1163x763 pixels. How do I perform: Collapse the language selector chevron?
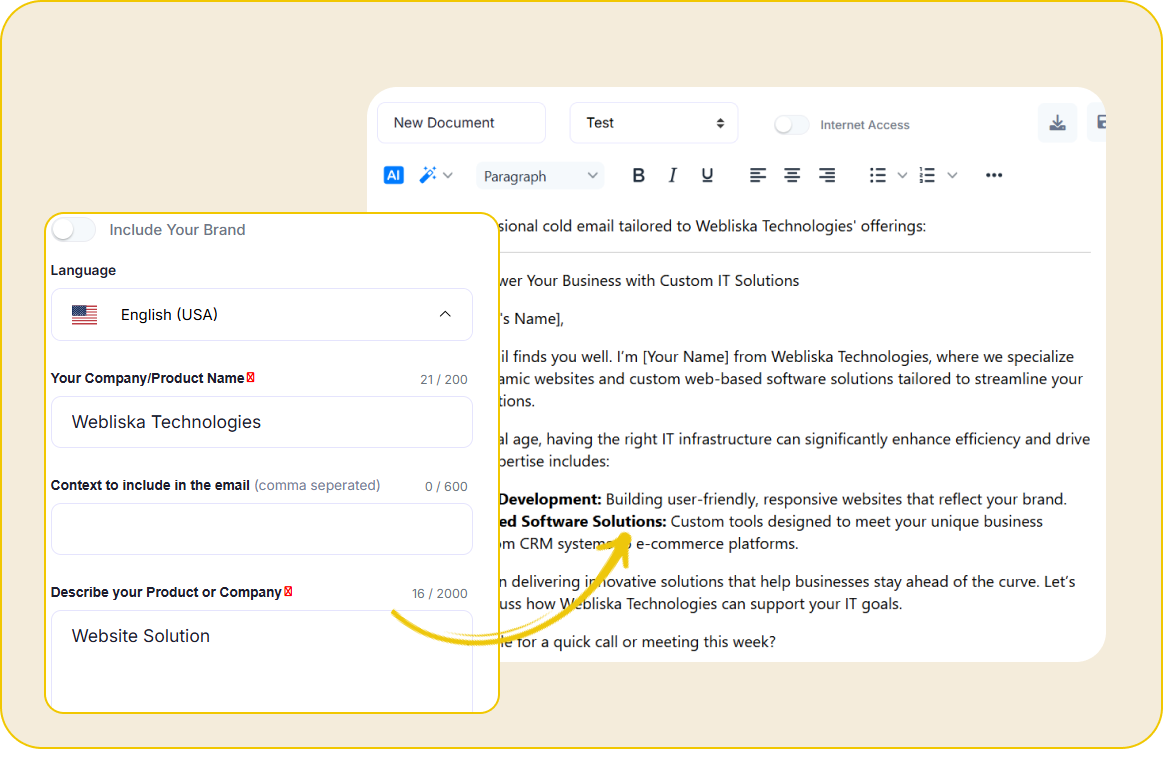tap(445, 314)
